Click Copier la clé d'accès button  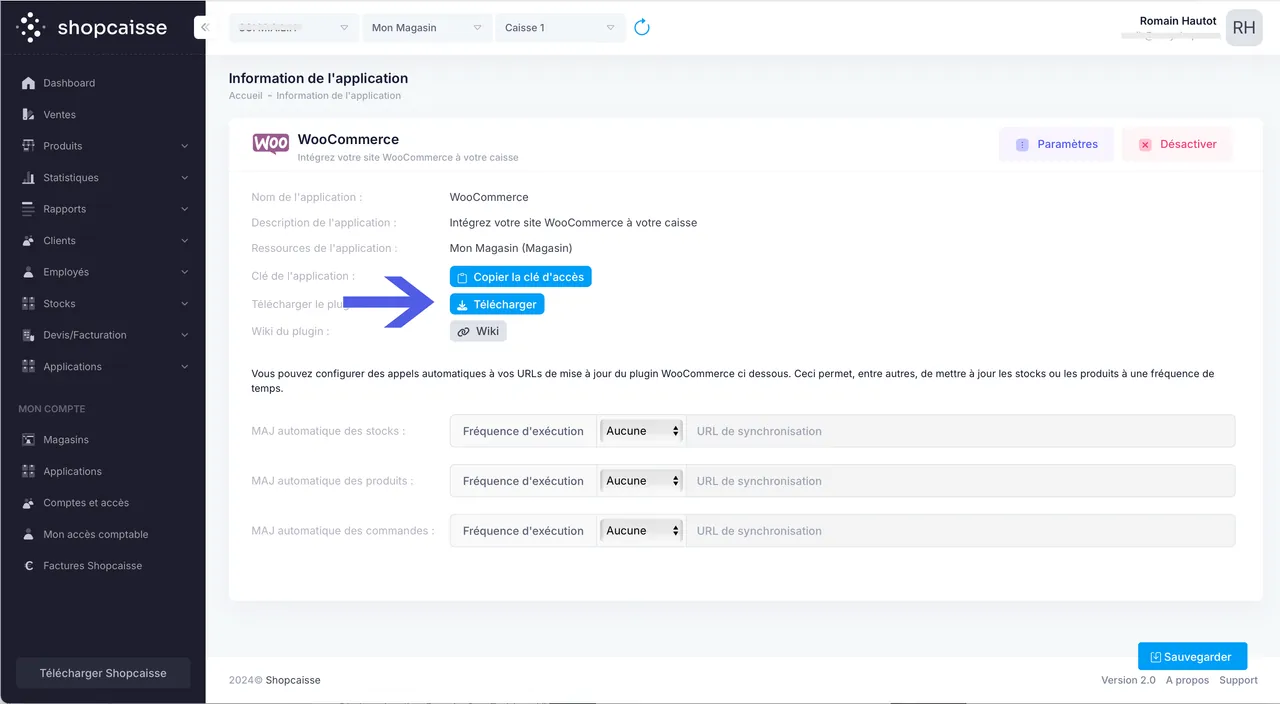(520, 277)
